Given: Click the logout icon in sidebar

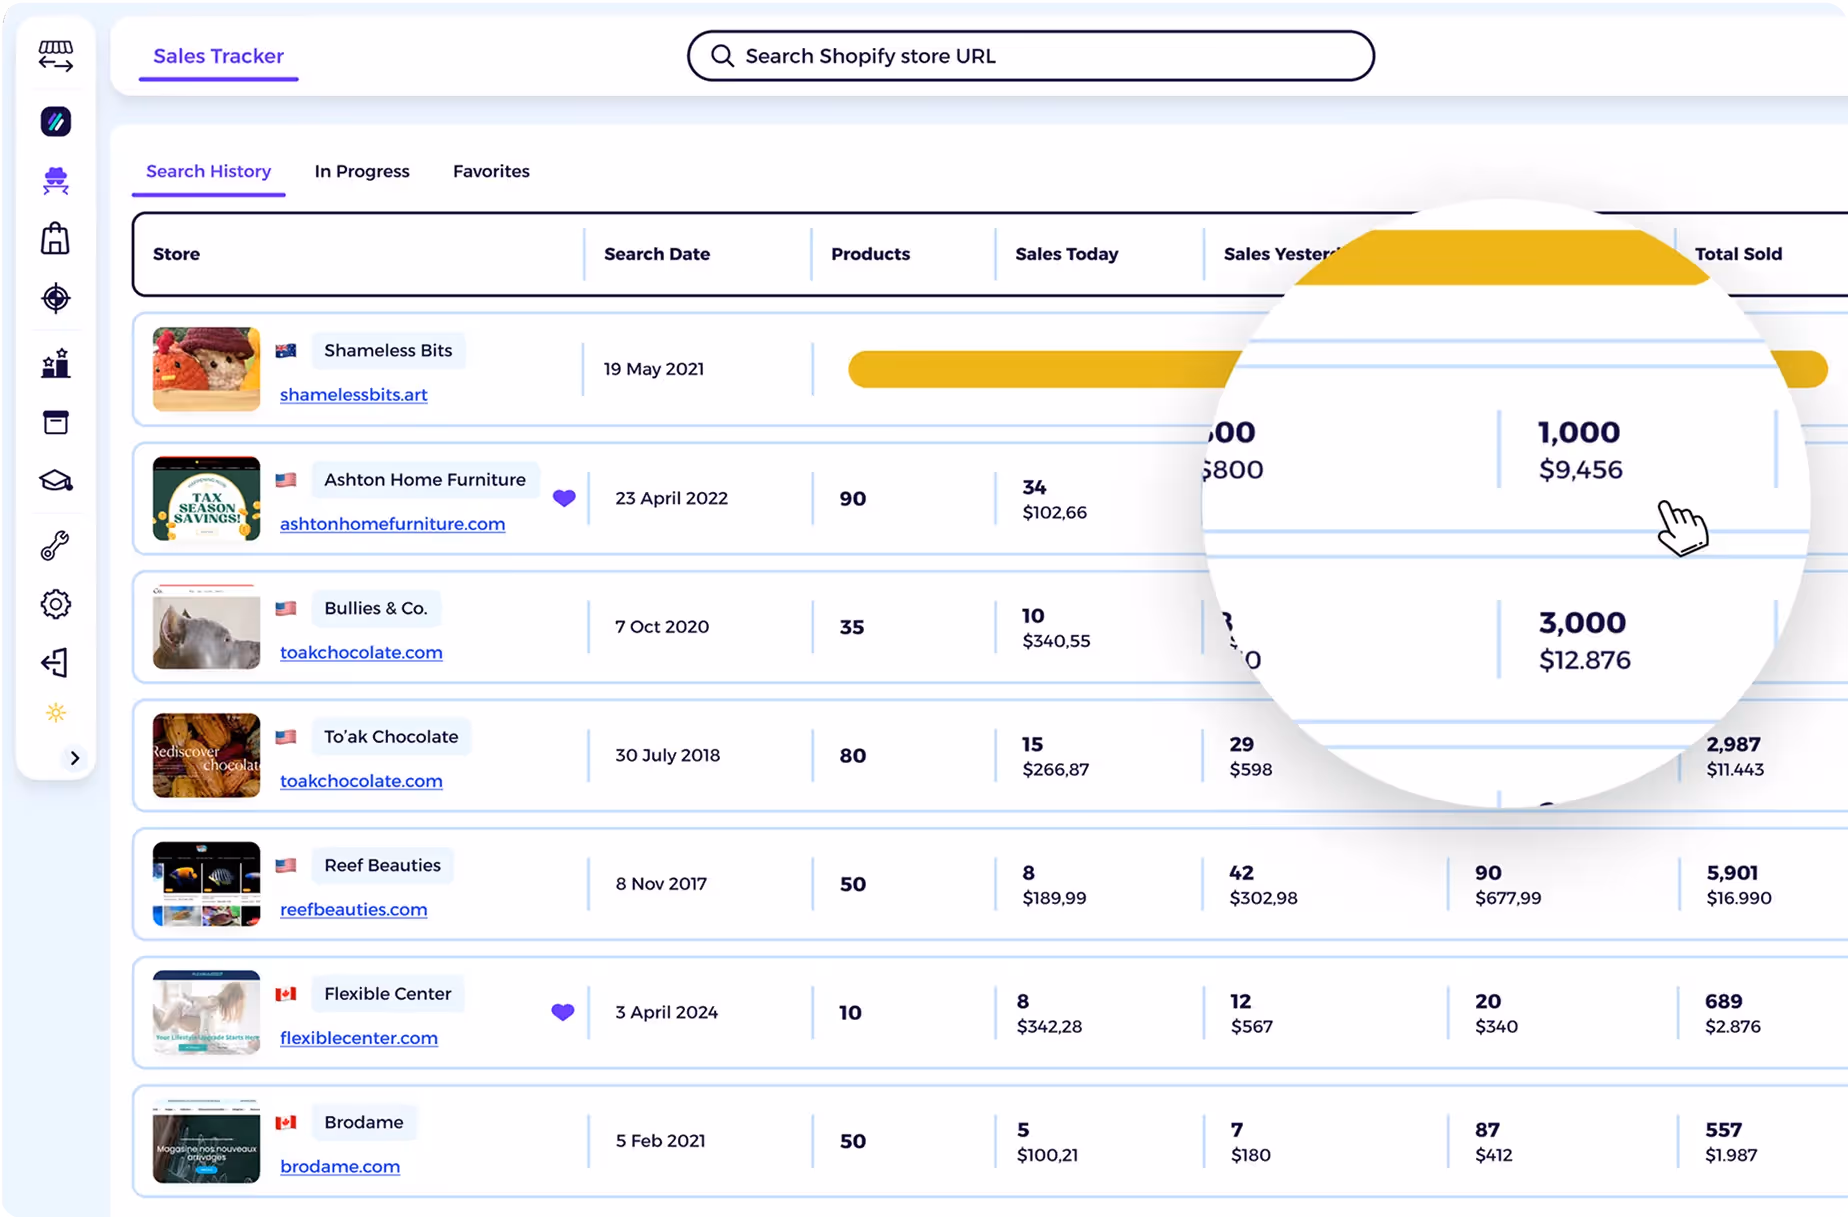Looking at the screenshot, I should (x=55, y=663).
